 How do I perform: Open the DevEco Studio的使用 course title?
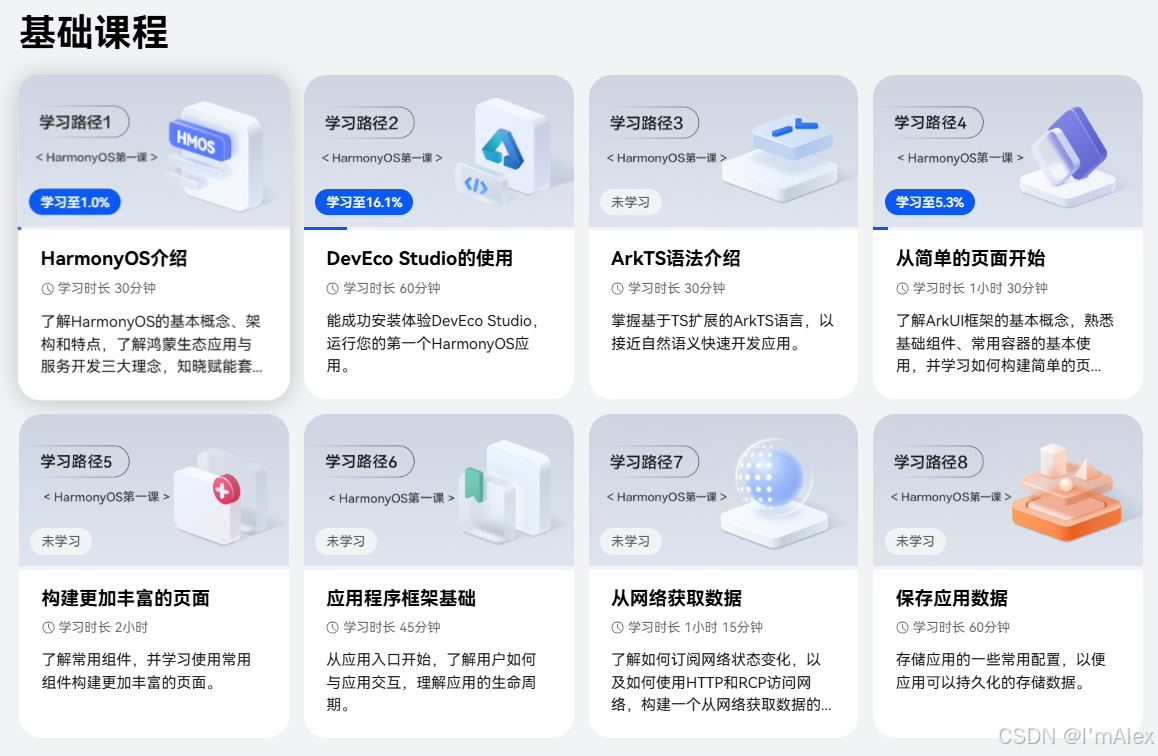pos(419,258)
